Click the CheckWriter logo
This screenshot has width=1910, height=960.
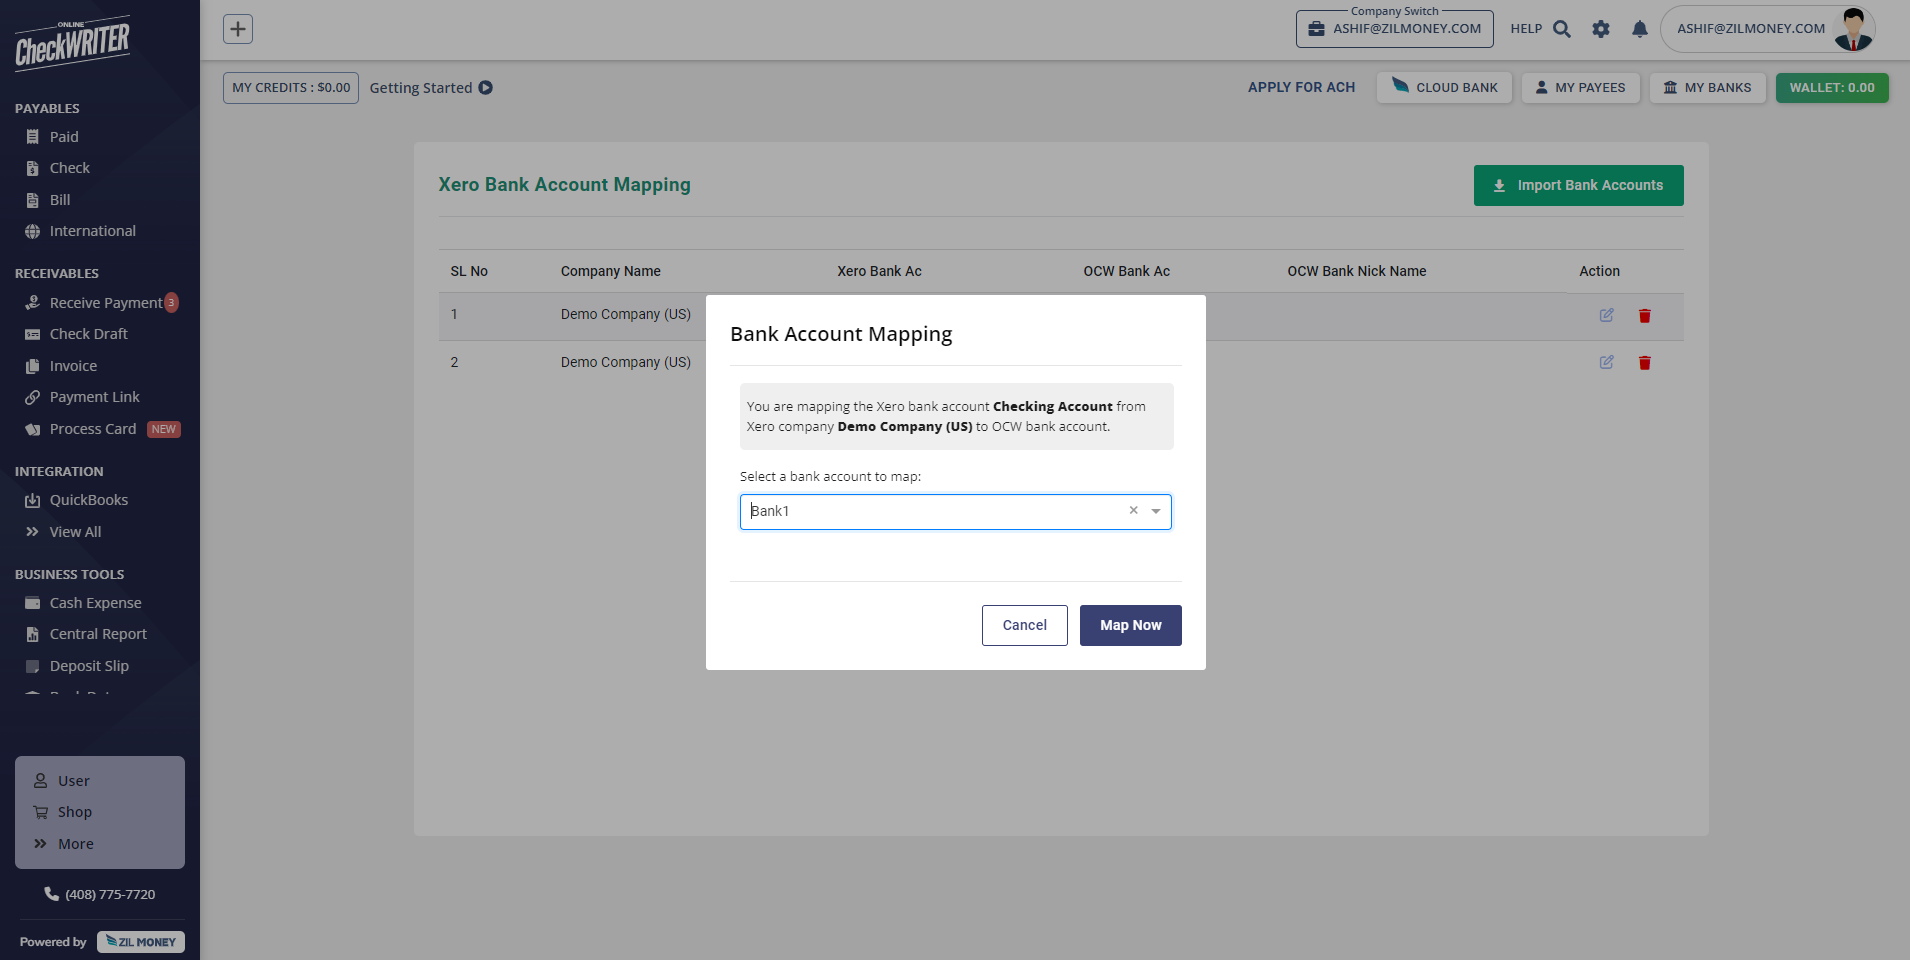click(72, 43)
